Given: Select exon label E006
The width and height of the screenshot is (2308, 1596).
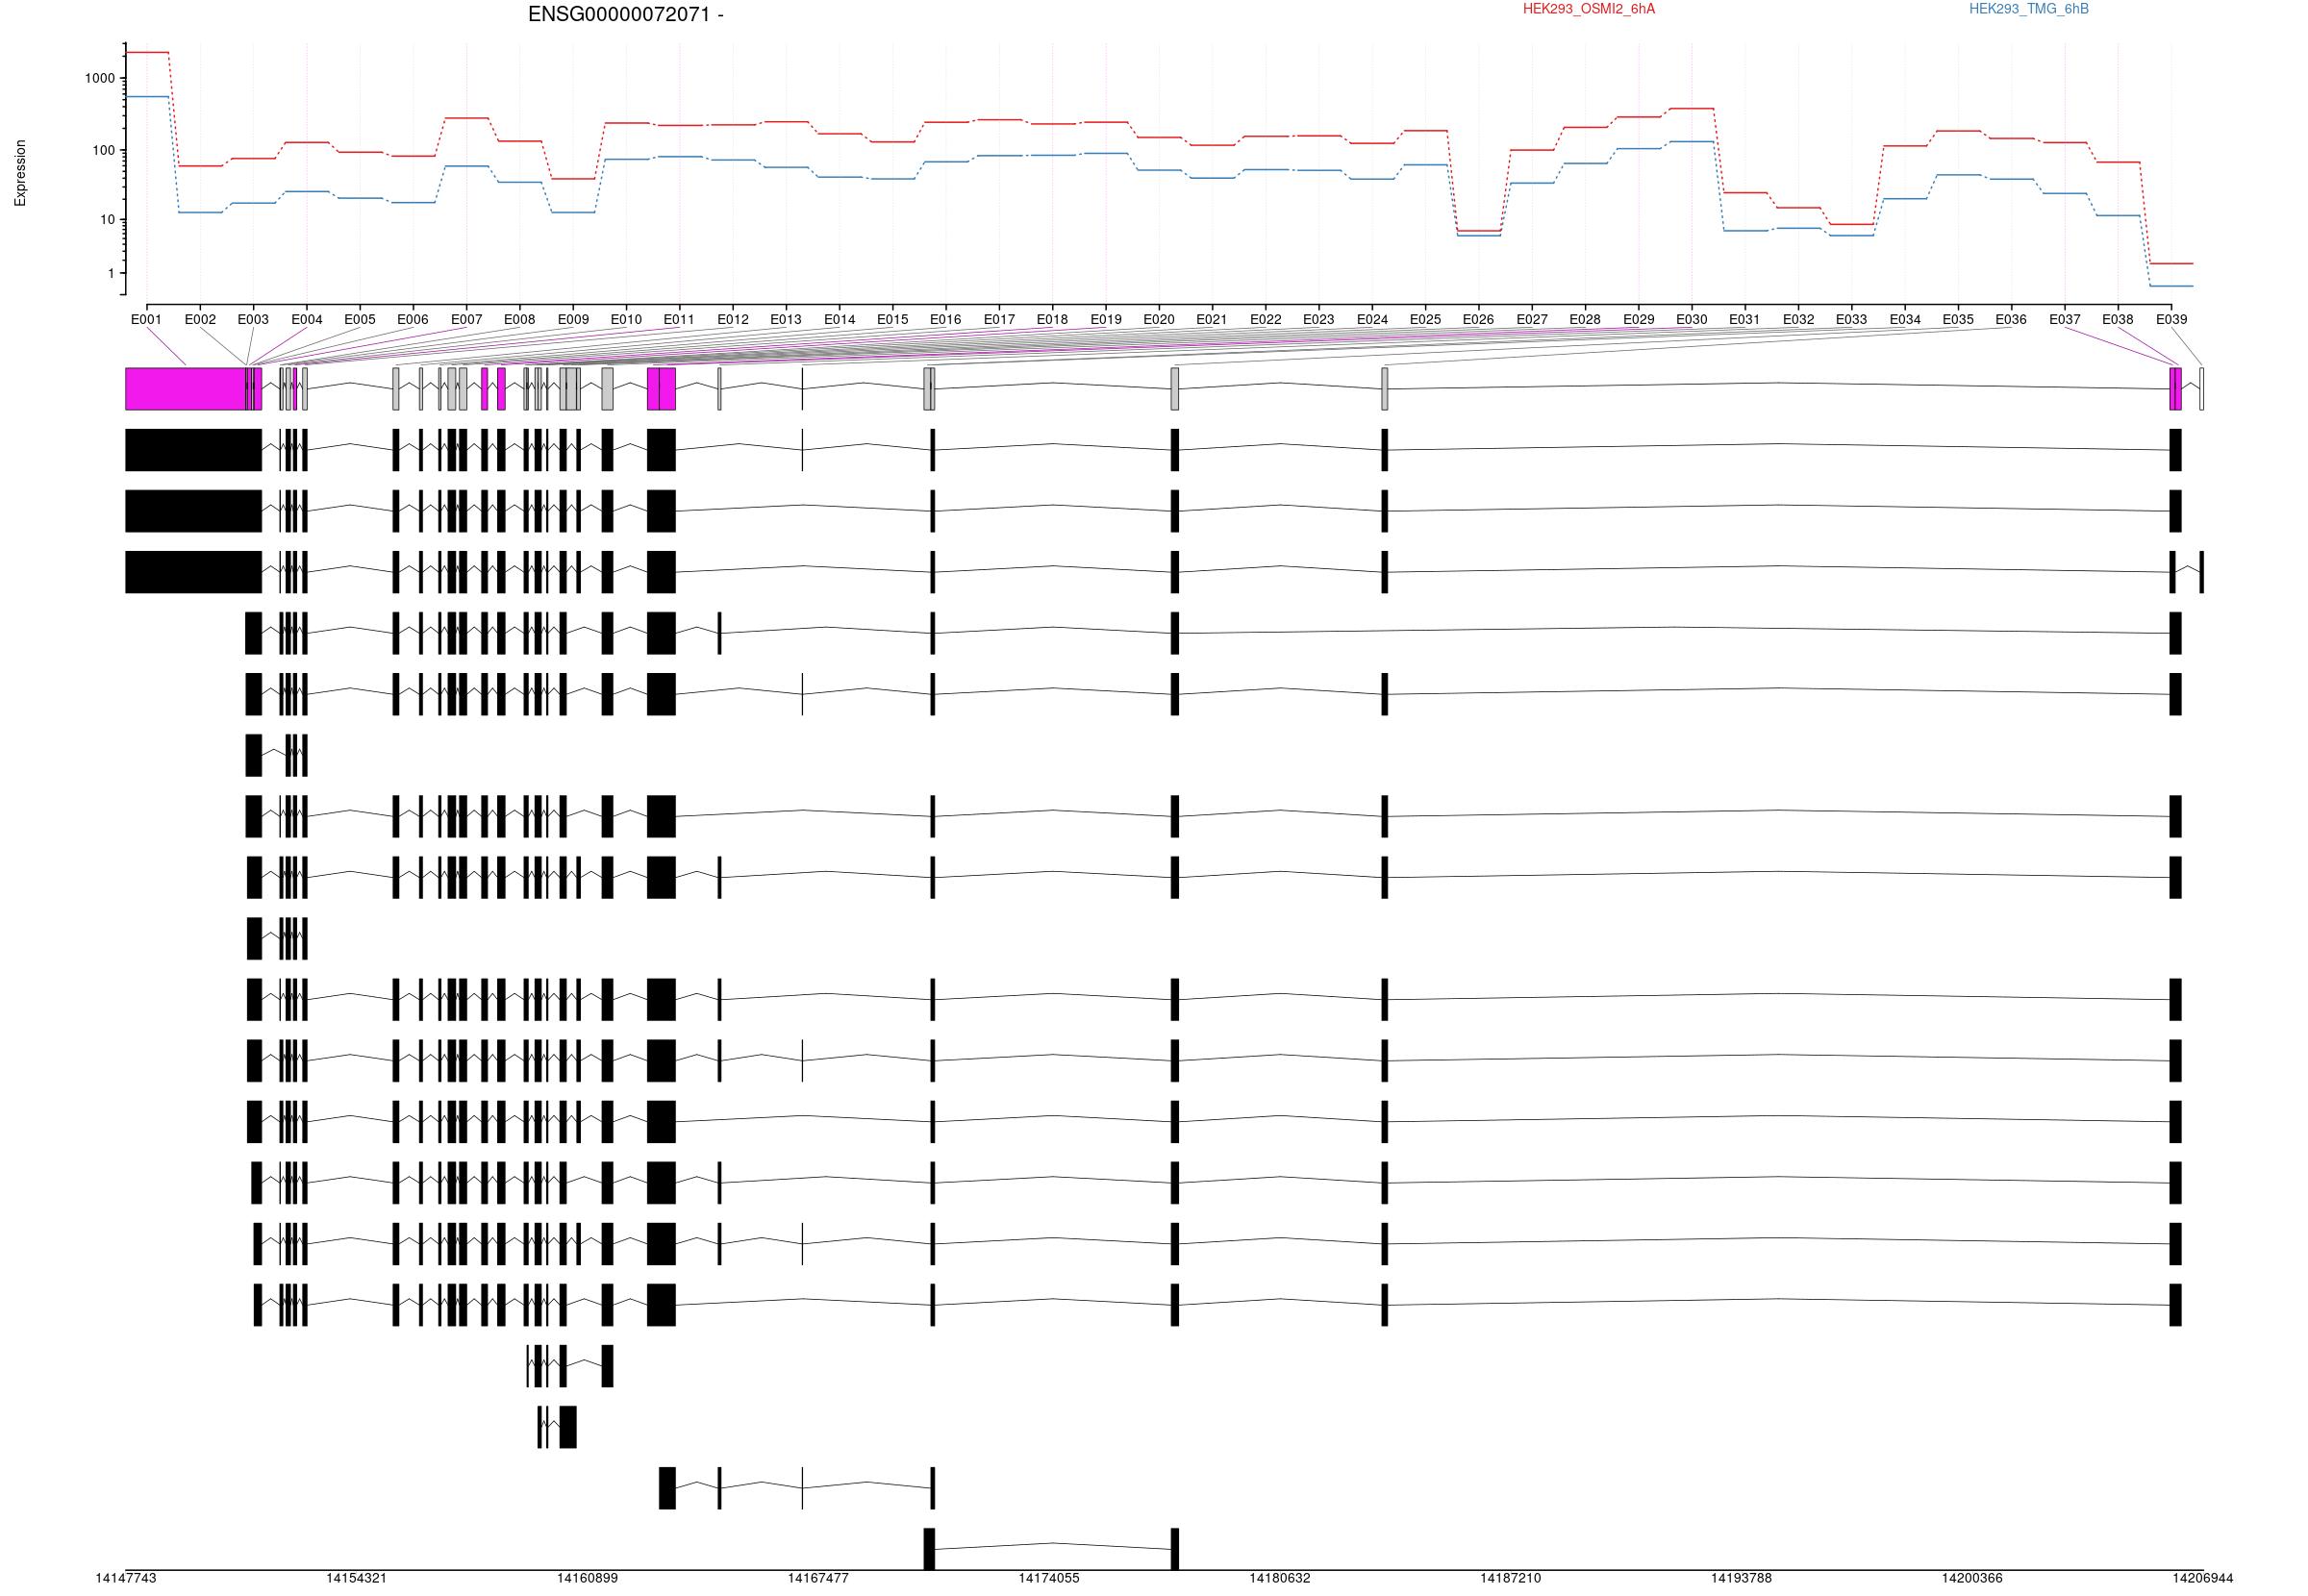Looking at the screenshot, I should point(413,320).
